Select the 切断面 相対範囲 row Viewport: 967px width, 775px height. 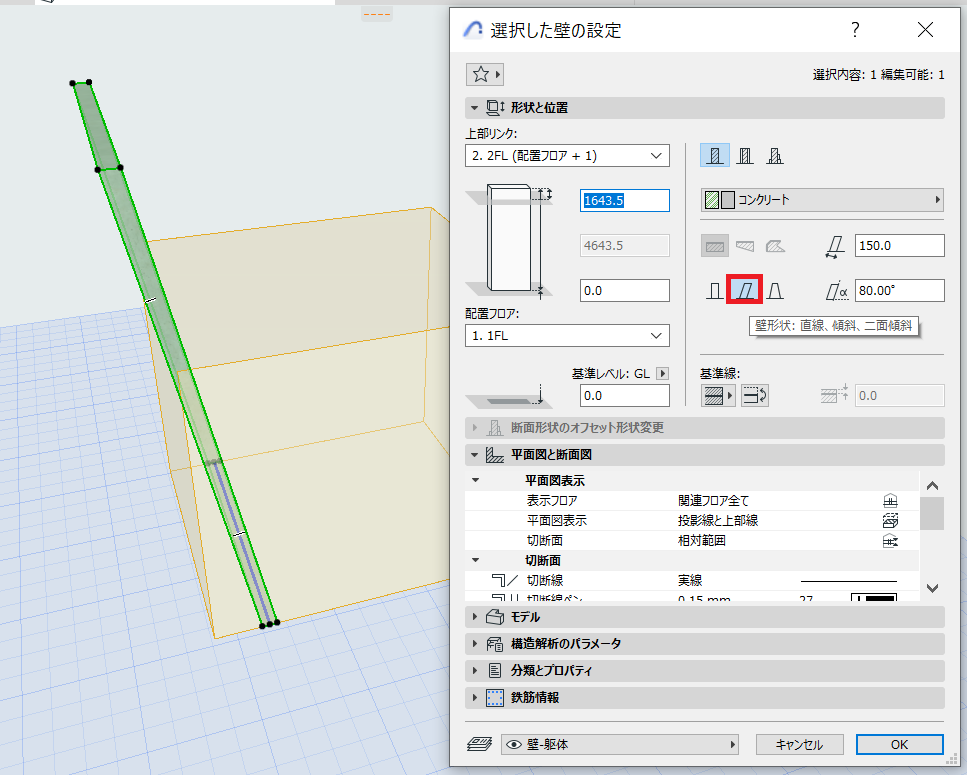[691, 541]
